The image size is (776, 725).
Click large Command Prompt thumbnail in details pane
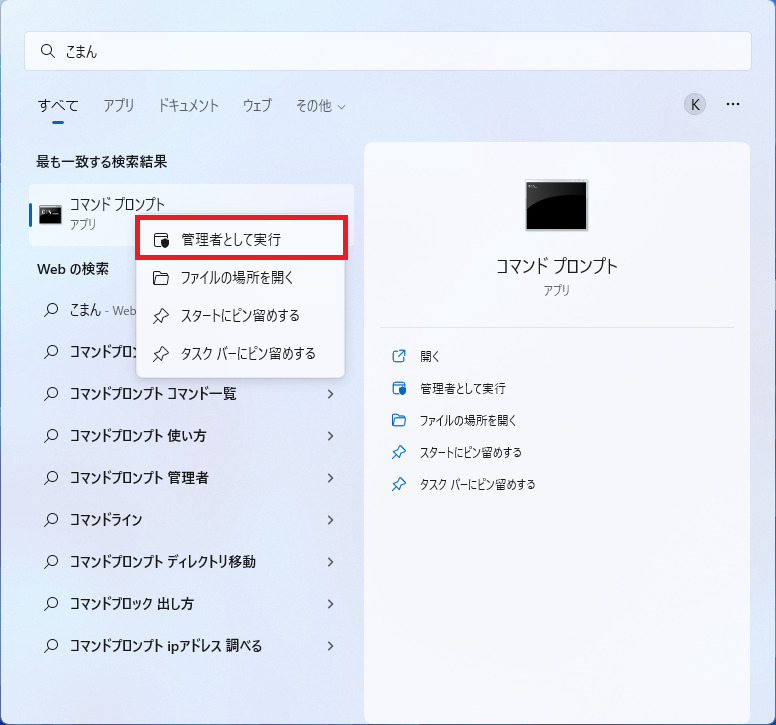point(556,205)
